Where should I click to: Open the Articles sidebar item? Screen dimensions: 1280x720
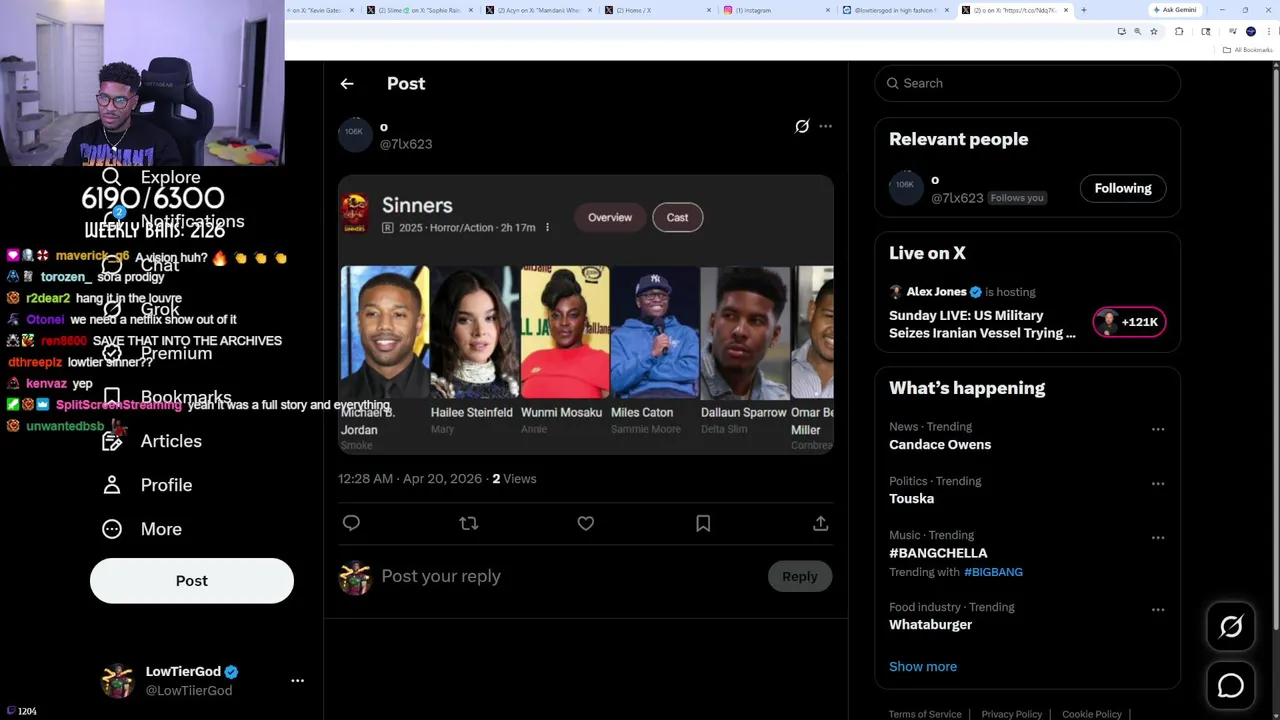click(x=152, y=441)
